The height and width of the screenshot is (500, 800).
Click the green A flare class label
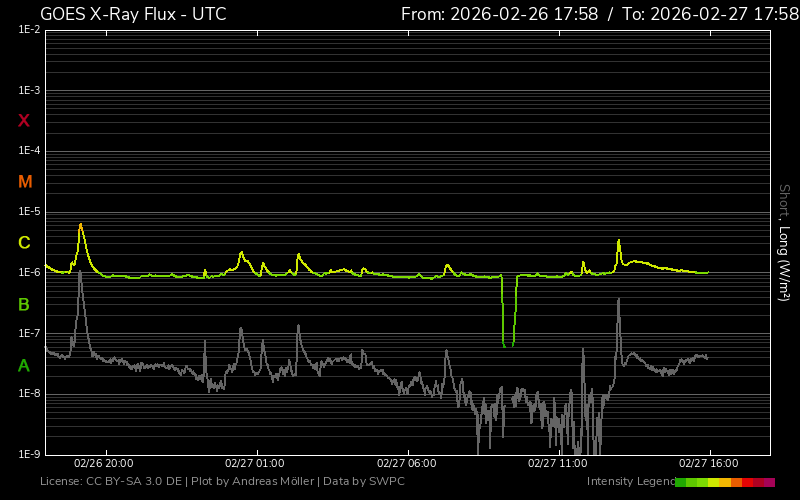(x=24, y=366)
